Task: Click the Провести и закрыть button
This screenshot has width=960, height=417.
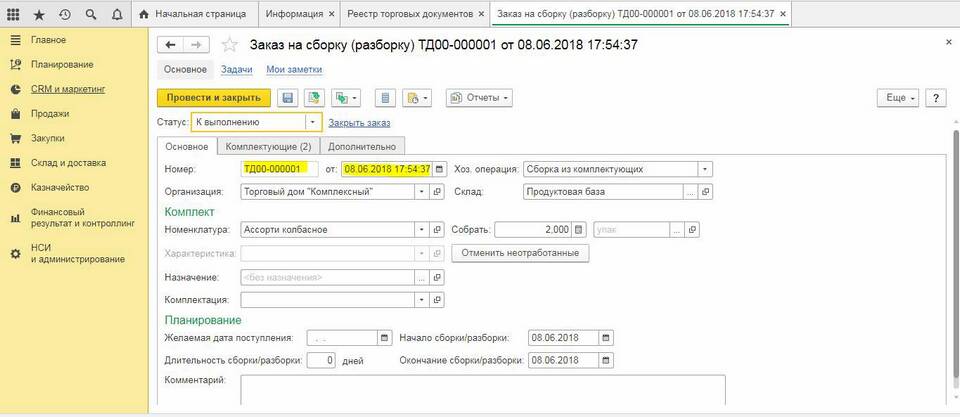Action: point(213,98)
